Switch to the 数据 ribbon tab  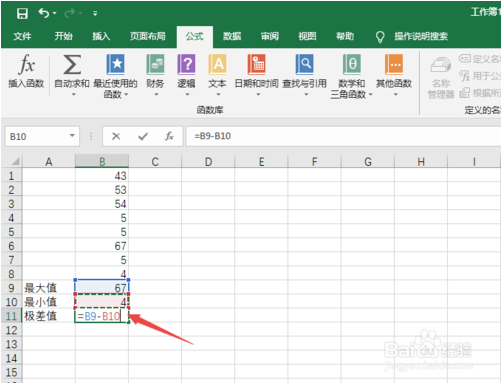point(232,36)
